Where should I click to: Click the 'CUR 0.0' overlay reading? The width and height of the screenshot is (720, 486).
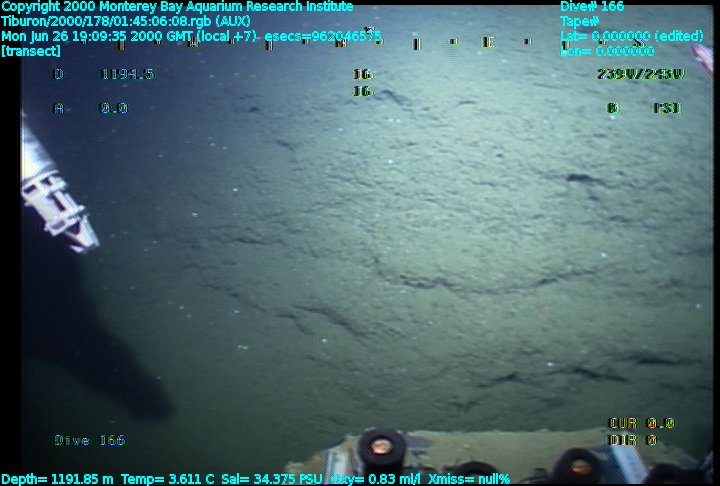point(641,423)
